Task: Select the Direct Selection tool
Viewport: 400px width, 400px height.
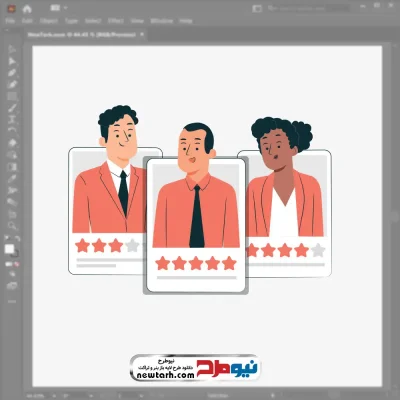Action: pos(12,61)
